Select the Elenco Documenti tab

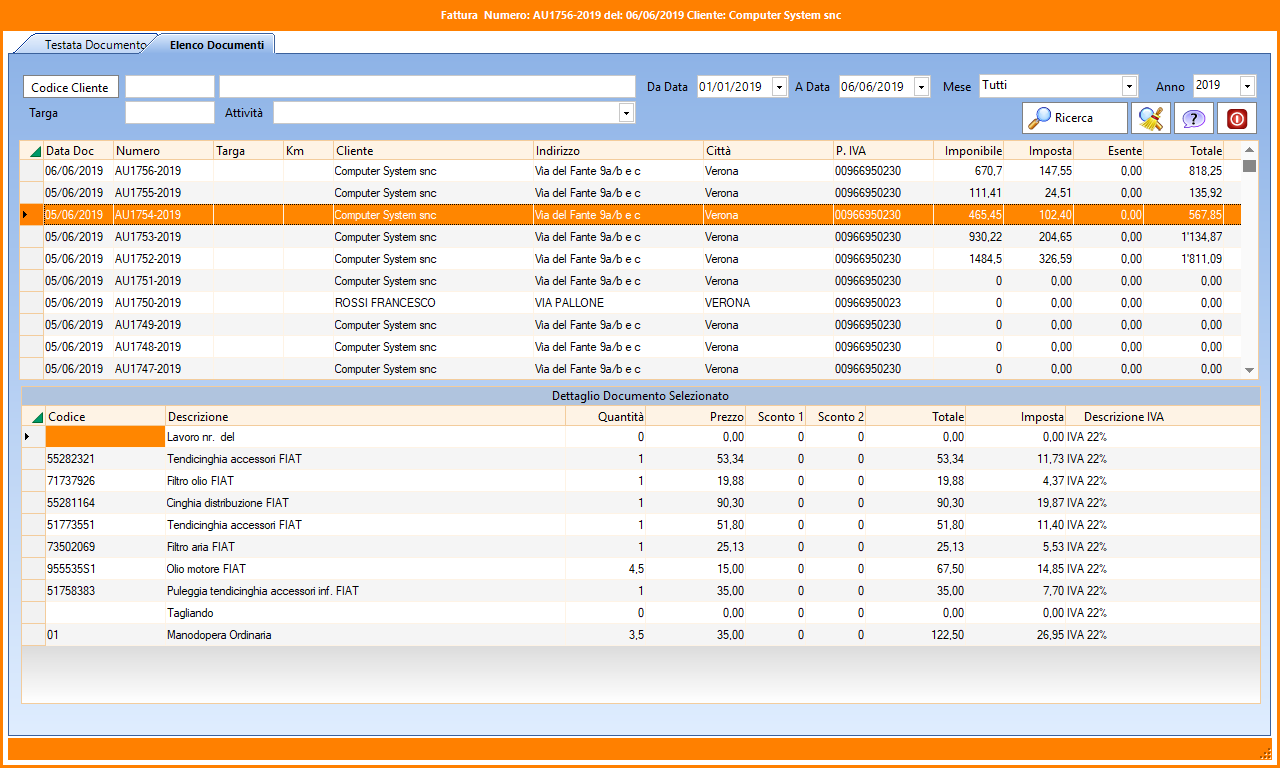click(x=216, y=45)
